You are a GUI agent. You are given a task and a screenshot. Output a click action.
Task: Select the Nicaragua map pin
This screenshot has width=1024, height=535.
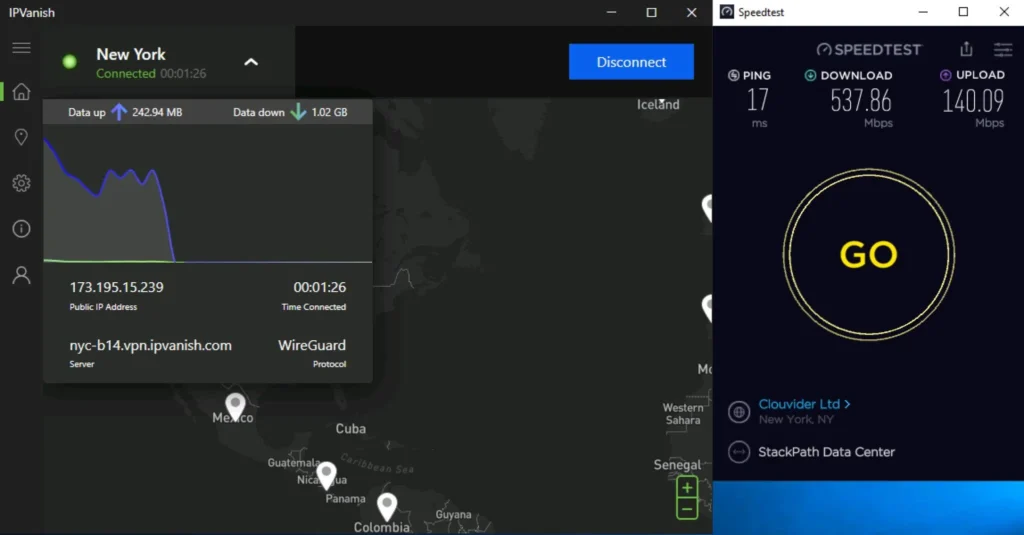[326, 474]
